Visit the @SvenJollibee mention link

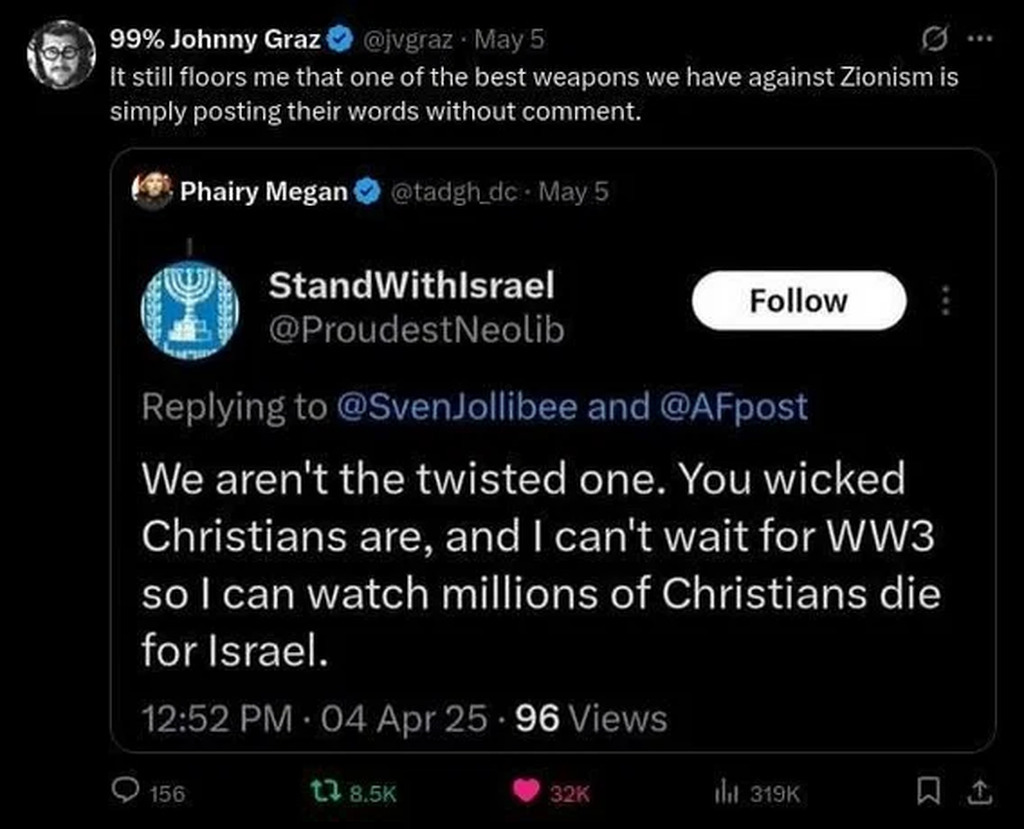coord(457,406)
